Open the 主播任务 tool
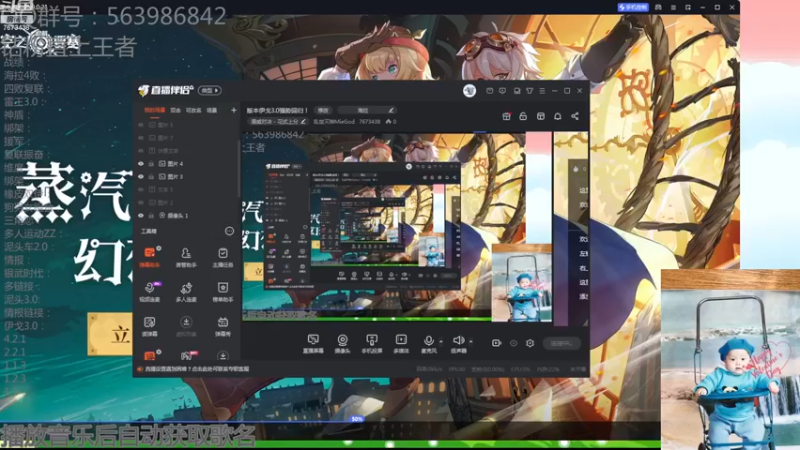 click(x=222, y=257)
